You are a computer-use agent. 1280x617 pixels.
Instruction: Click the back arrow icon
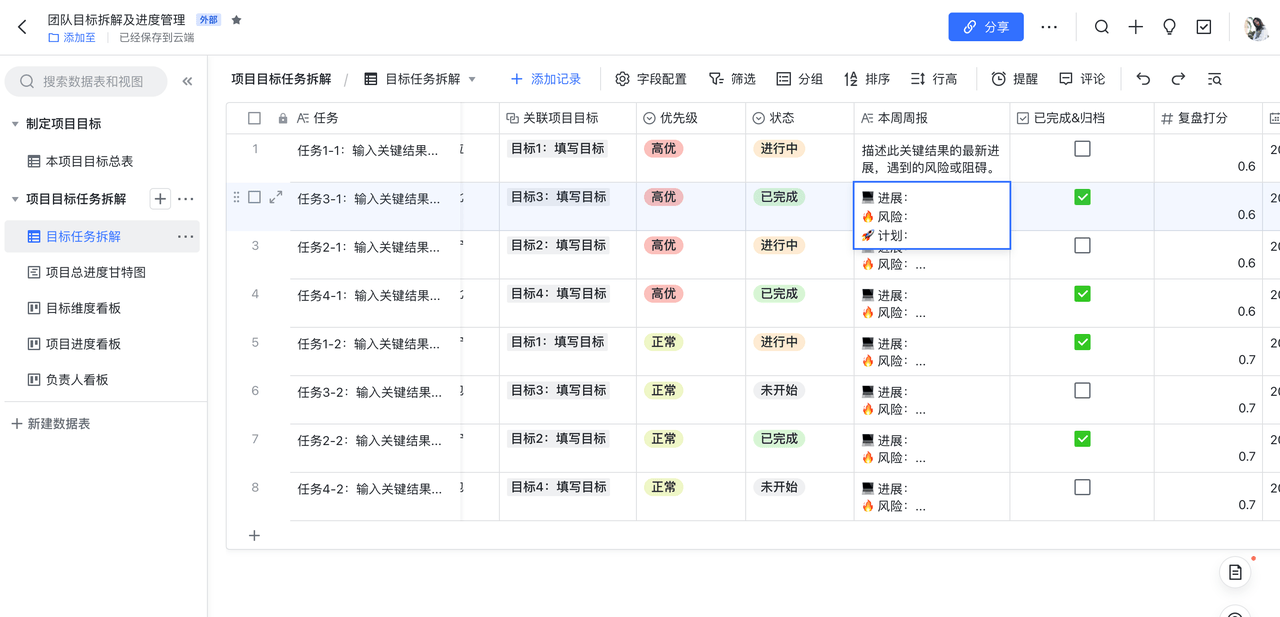tap(22, 27)
